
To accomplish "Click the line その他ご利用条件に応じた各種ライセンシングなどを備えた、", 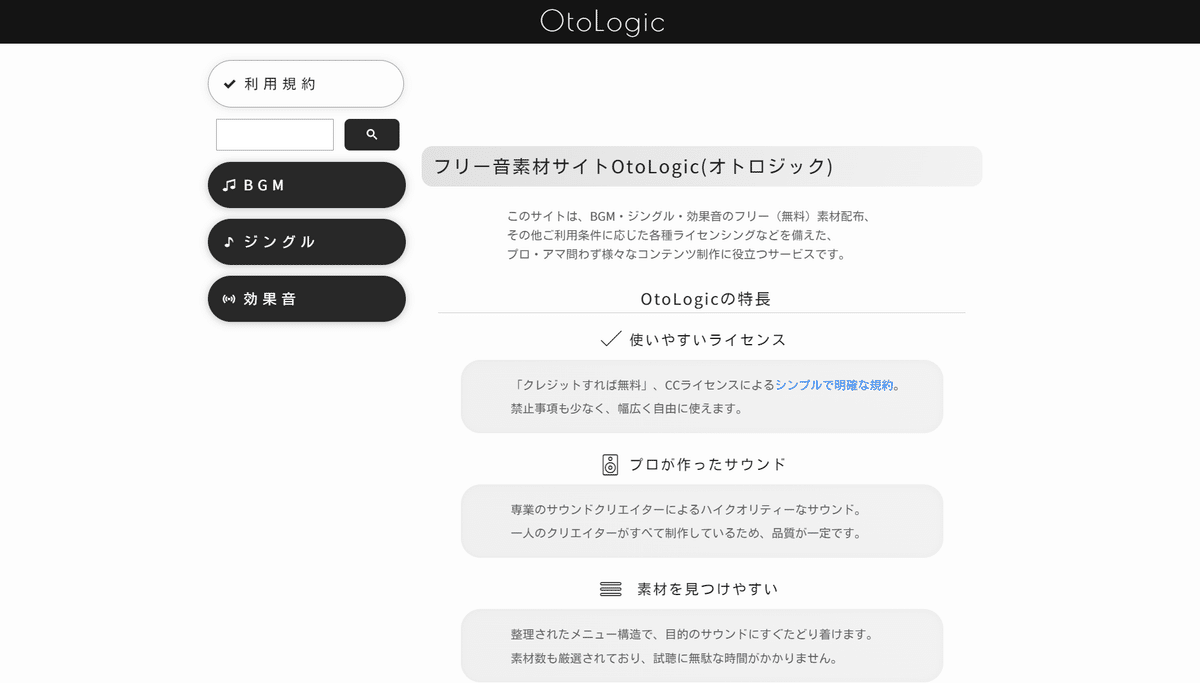I will tap(670, 235).
